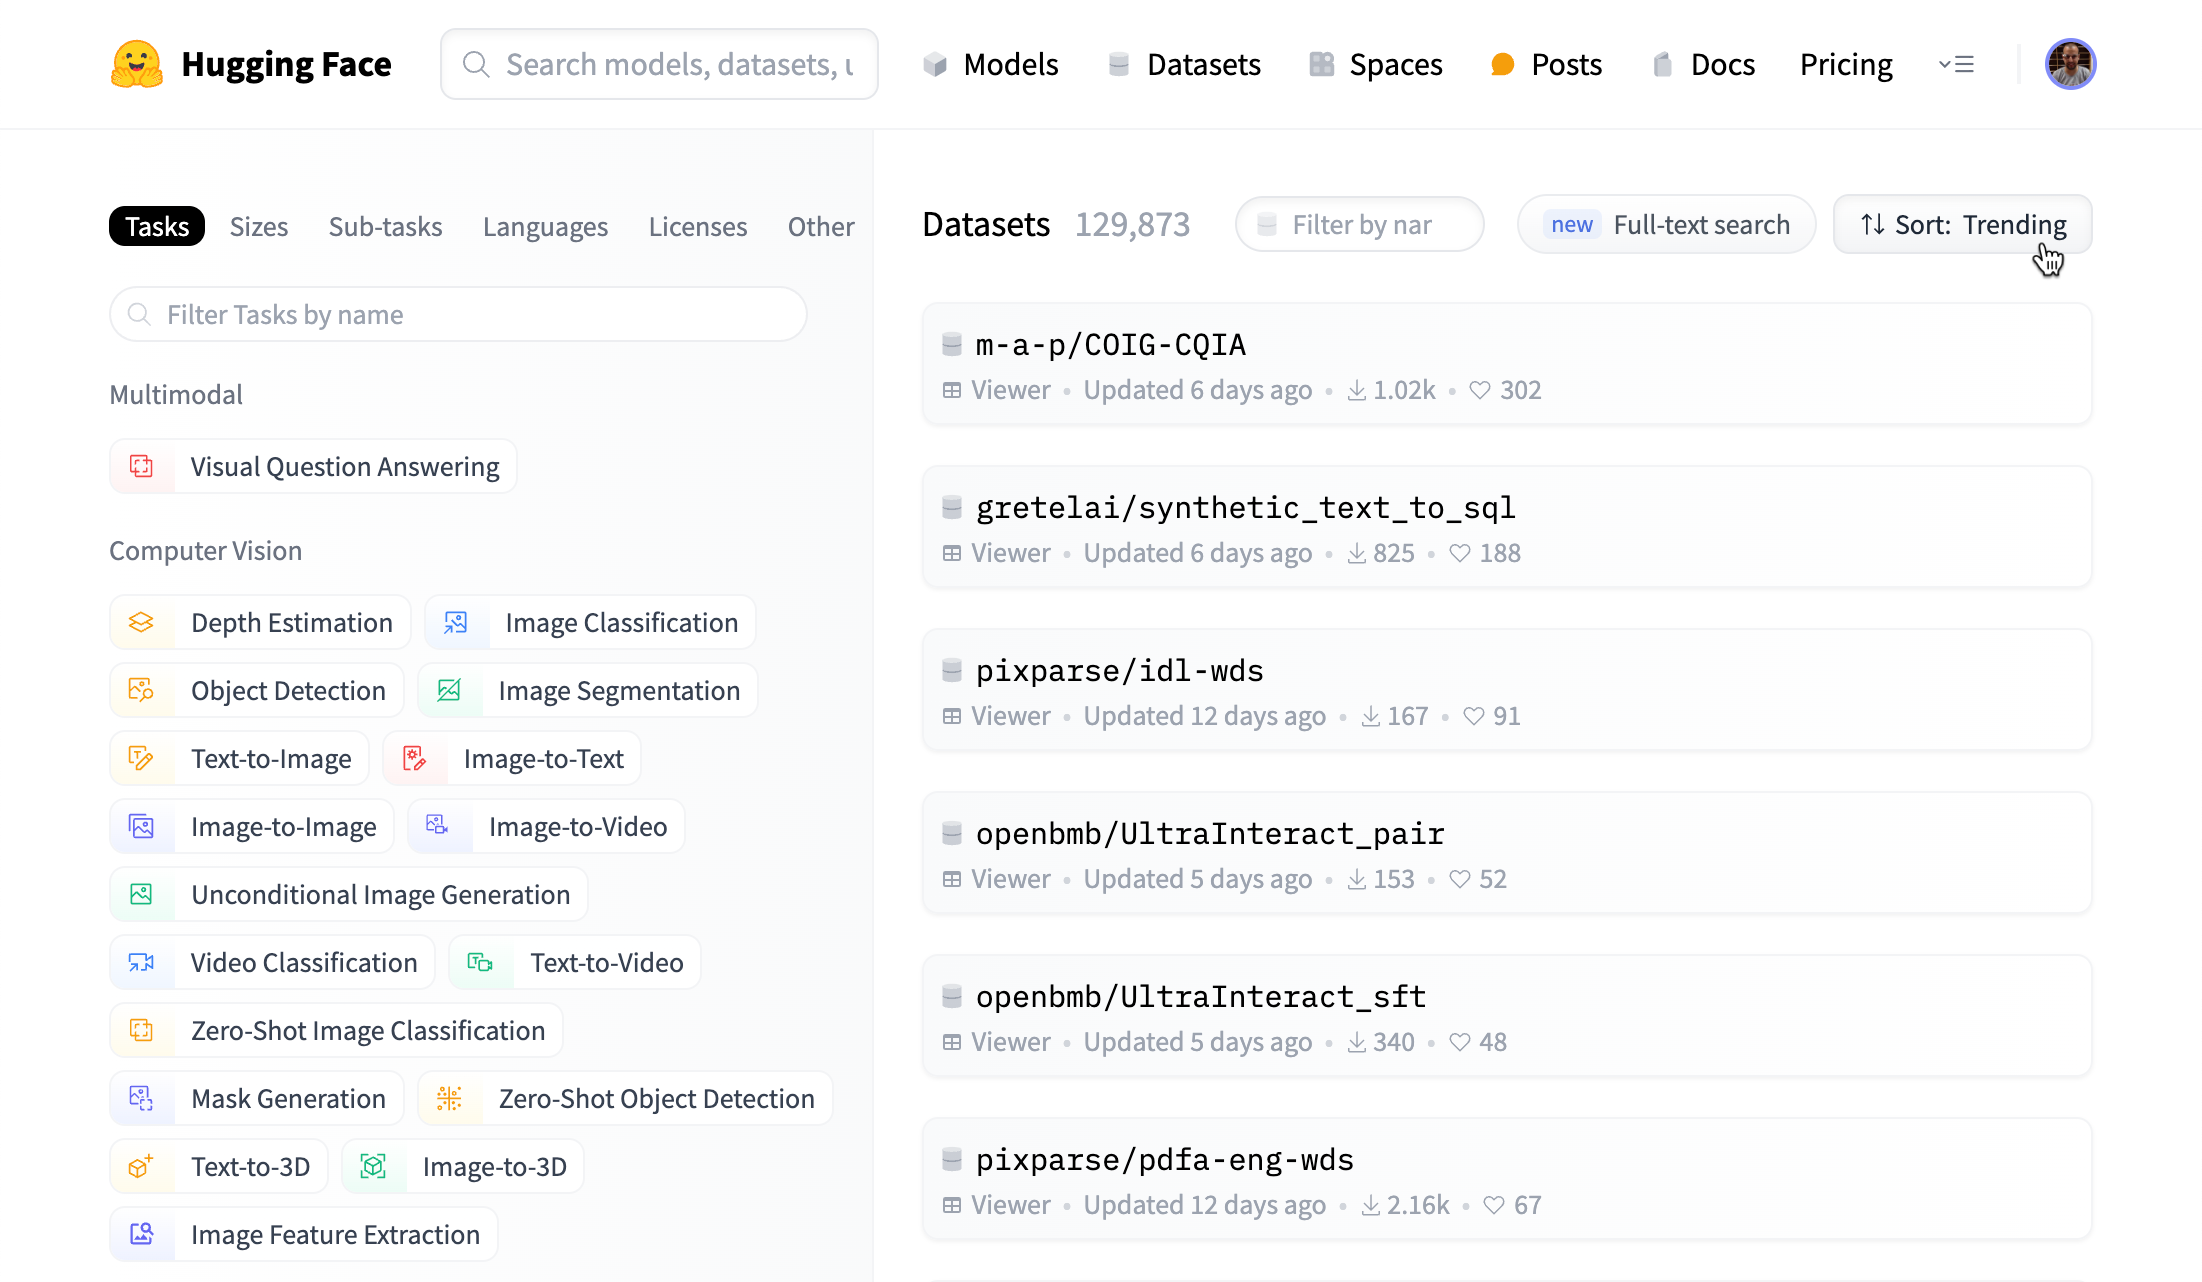Click the Filter by name datasets field
The height and width of the screenshot is (1282, 2202).
[1360, 224]
